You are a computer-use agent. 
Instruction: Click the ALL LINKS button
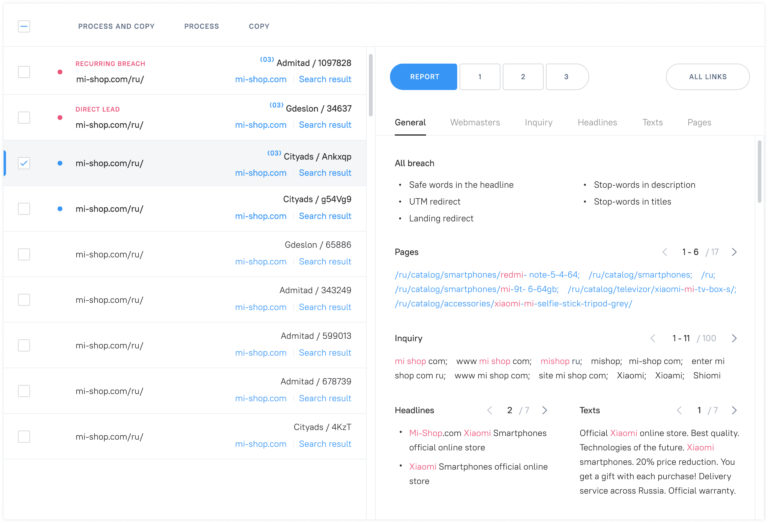pyautogui.click(x=707, y=77)
